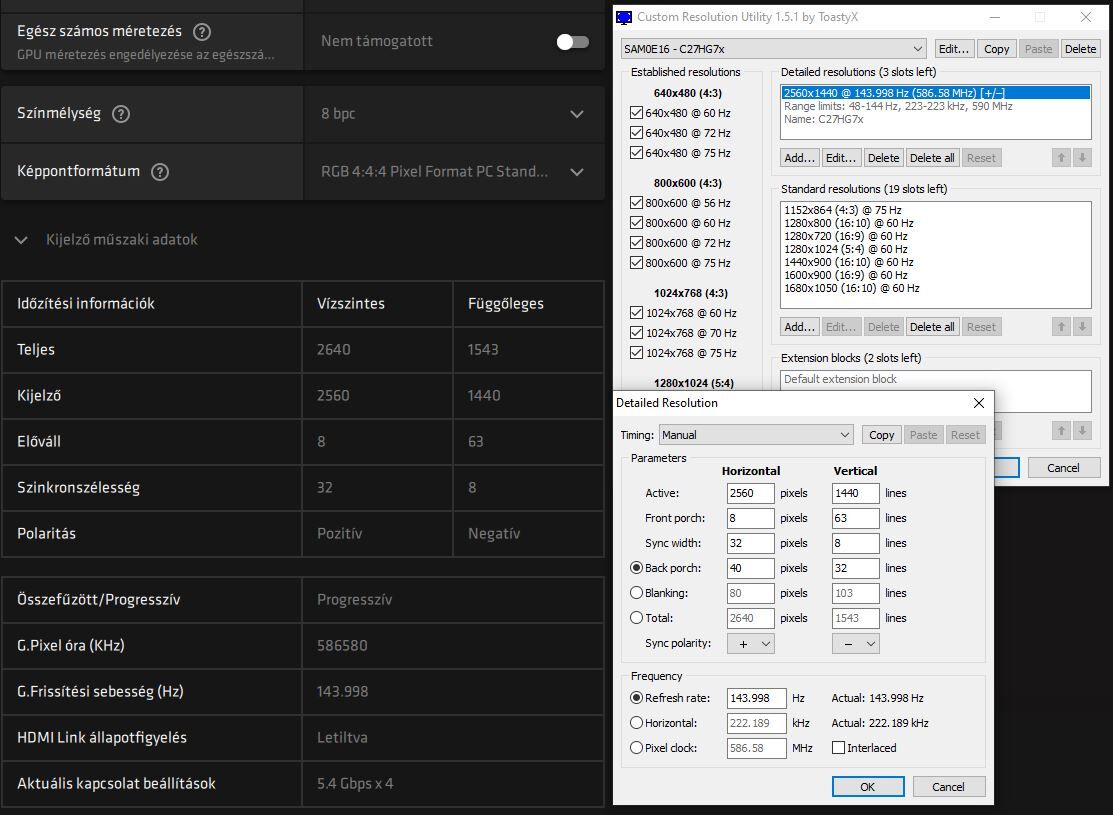Click down arrow in Standard resolutions section

pyautogui.click(x=1082, y=327)
